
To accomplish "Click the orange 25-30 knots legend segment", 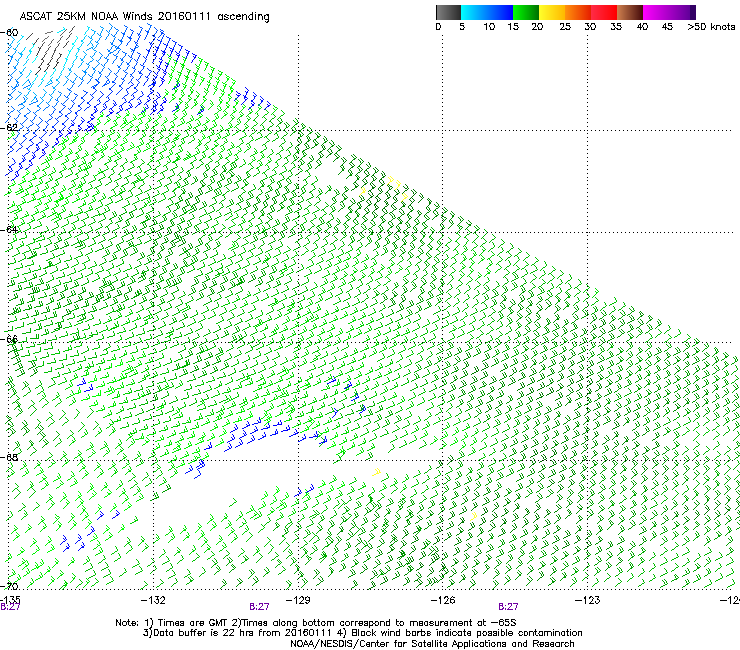I will coord(578,12).
